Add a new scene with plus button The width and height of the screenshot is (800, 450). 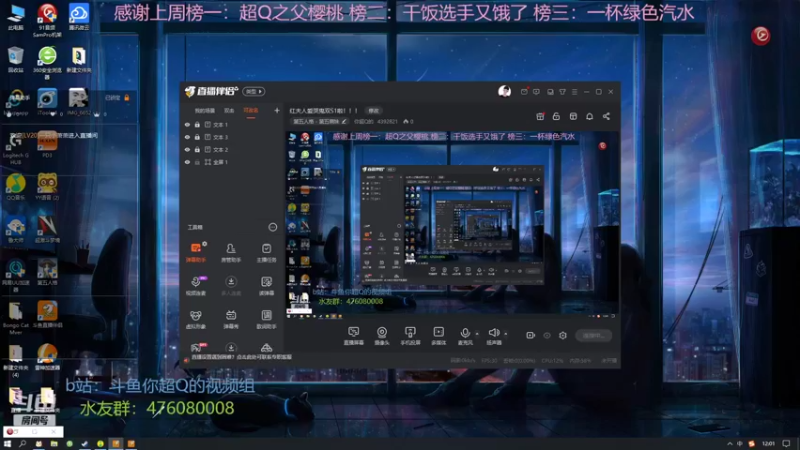(277, 110)
